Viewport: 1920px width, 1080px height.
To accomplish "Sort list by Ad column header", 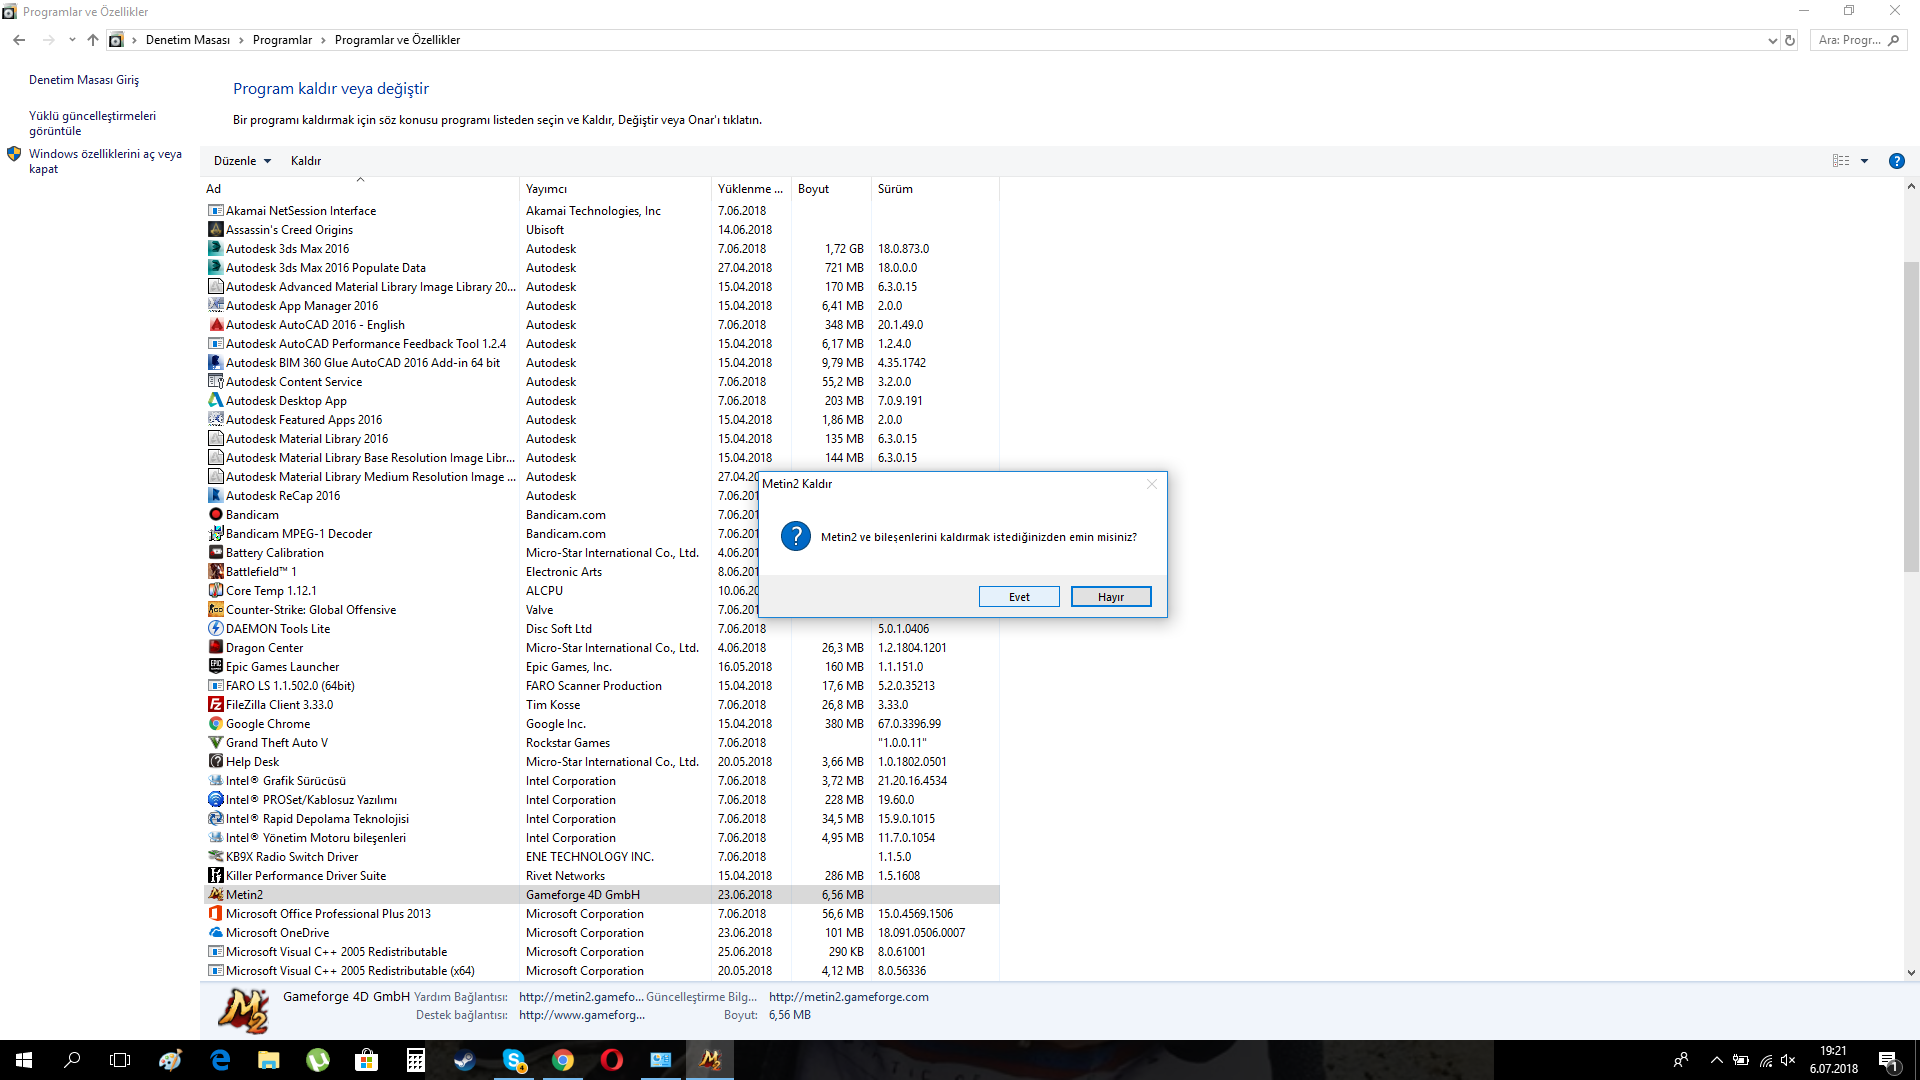I will [360, 189].
